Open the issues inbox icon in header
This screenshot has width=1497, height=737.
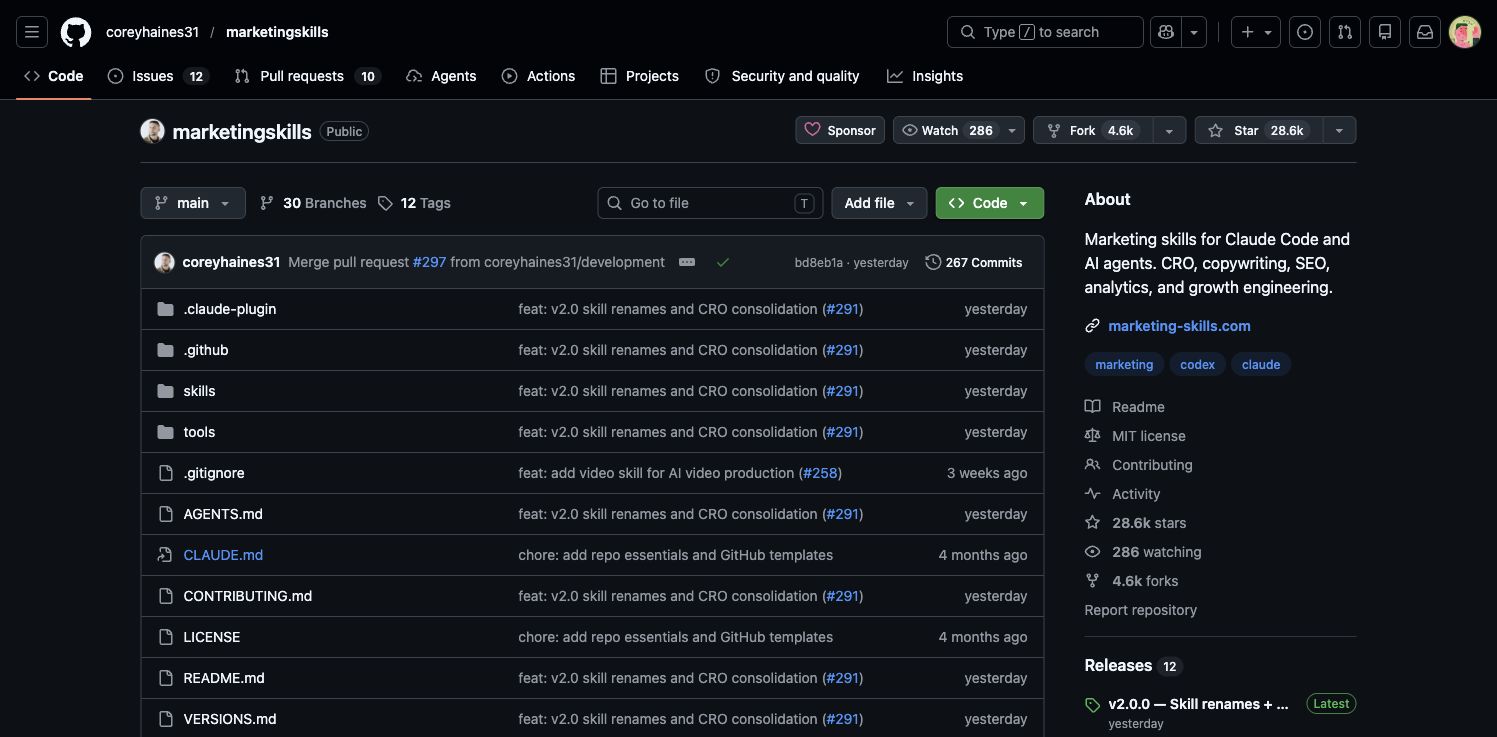[x=1305, y=32]
